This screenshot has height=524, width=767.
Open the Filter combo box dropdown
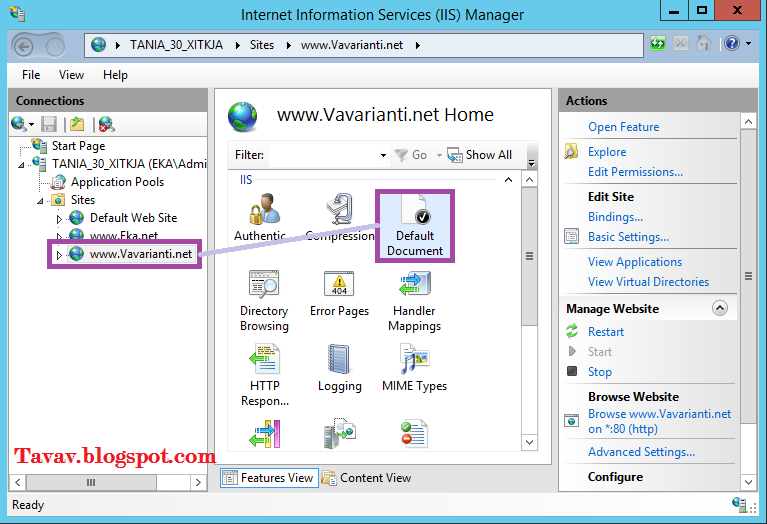[x=383, y=156]
